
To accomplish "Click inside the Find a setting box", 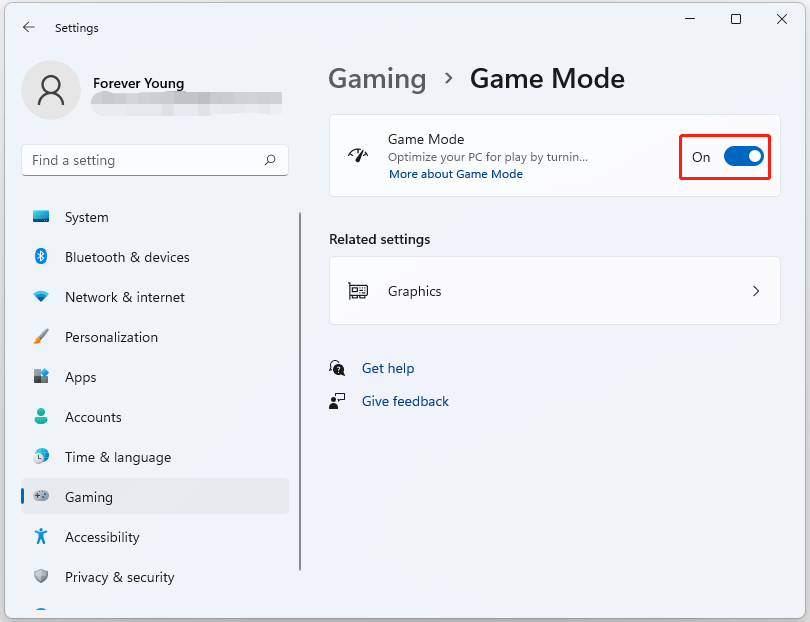I will coord(155,160).
